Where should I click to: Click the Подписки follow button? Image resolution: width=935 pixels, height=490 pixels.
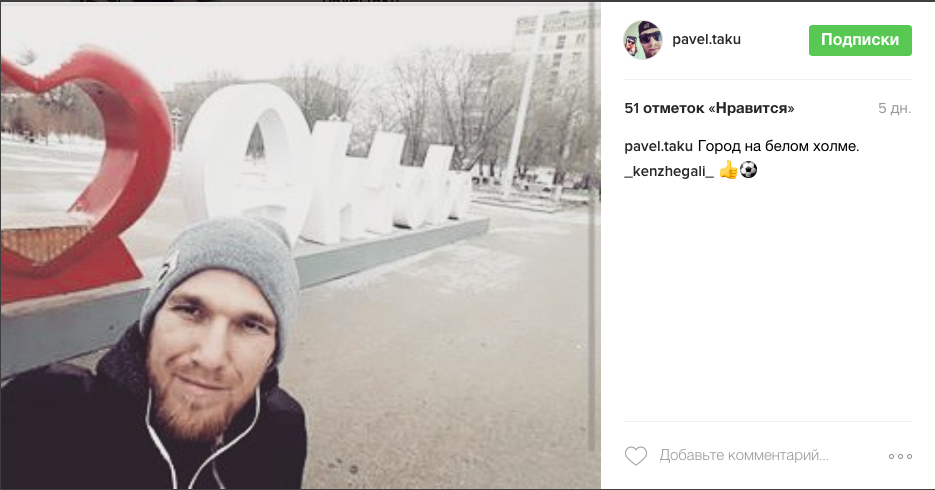(x=860, y=40)
